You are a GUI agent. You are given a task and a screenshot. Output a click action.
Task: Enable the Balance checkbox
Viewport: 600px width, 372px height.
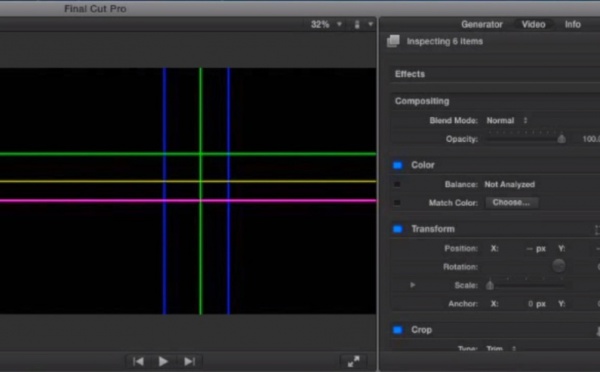[x=397, y=184]
